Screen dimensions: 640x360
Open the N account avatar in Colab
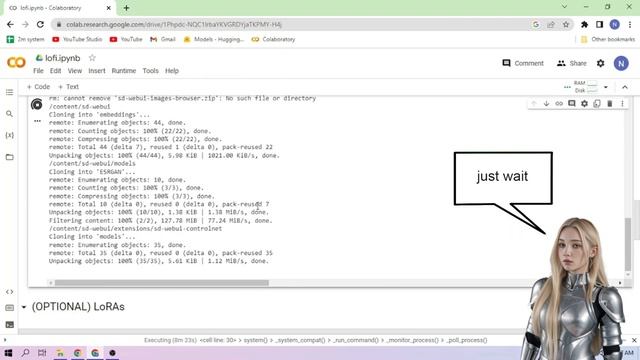pos(621,63)
